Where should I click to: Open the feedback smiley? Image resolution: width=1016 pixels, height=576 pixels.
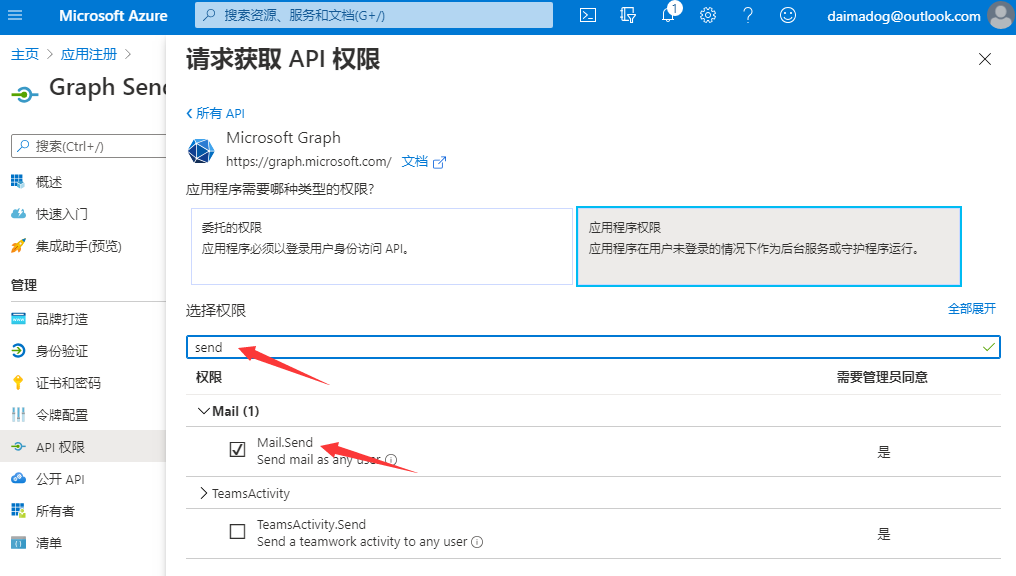coord(788,15)
